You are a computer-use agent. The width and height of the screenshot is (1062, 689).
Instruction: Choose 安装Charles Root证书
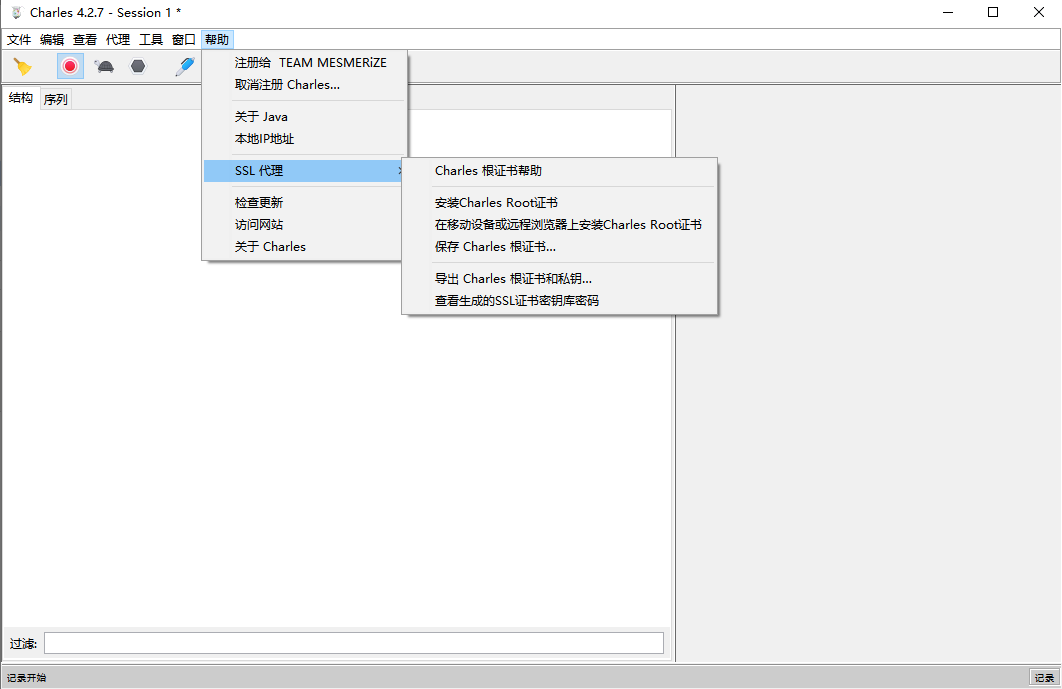point(559,203)
